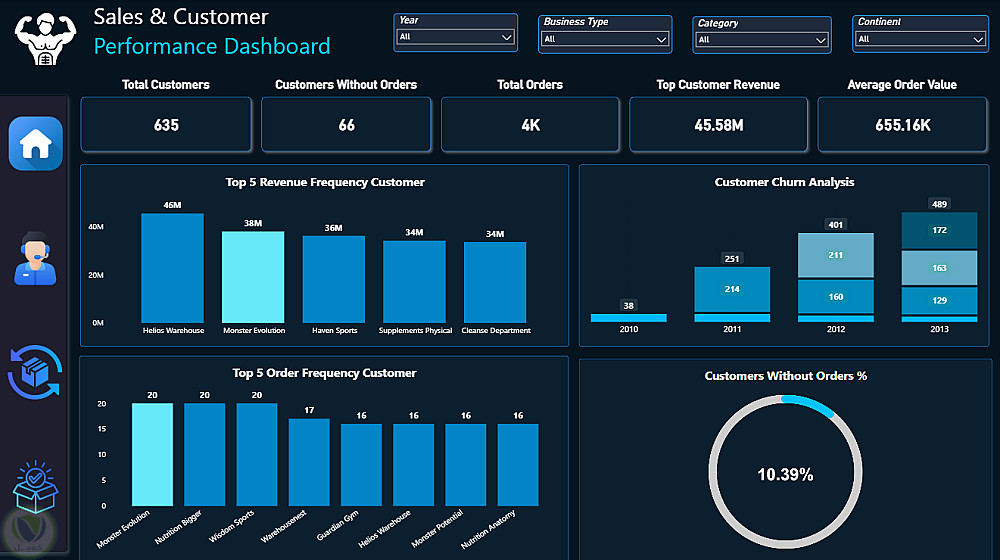Expand the Year filter dropdown
This screenshot has width=1000, height=560.
pyautogui.click(x=455, y=37)
